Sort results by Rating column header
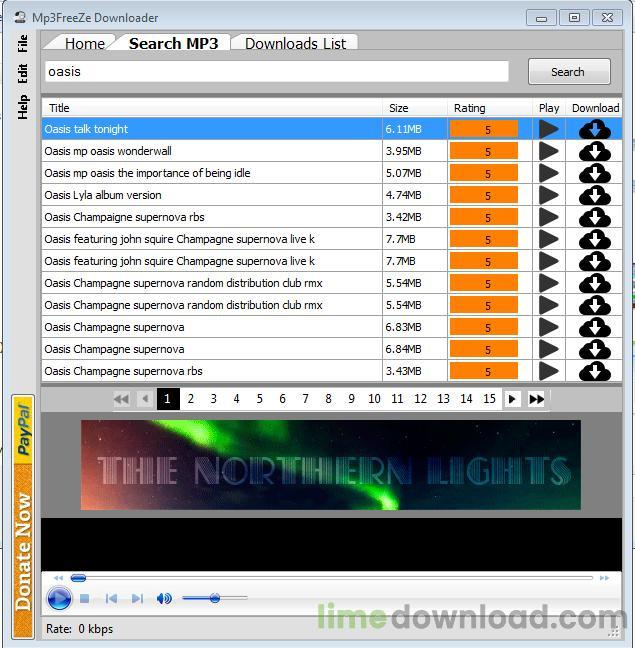This screenshot has width=635, height=648. tap(490, 108)
